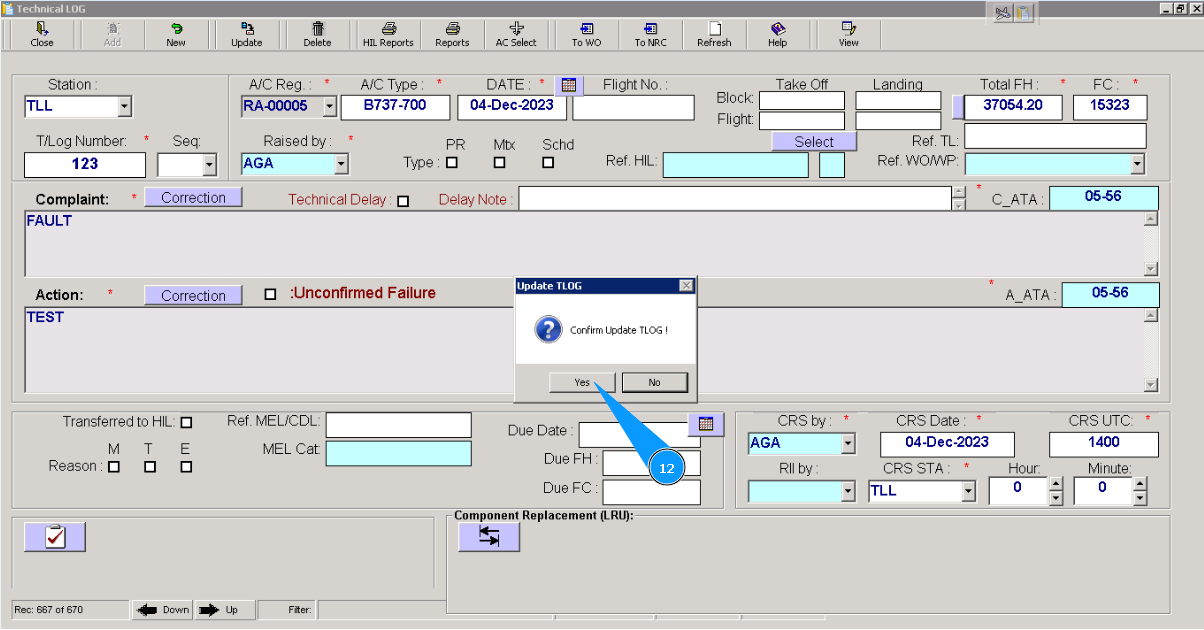The image size is (1204, 630).
Task: Click the To NRC toolbar icon
Action: (x=650, y=34)
